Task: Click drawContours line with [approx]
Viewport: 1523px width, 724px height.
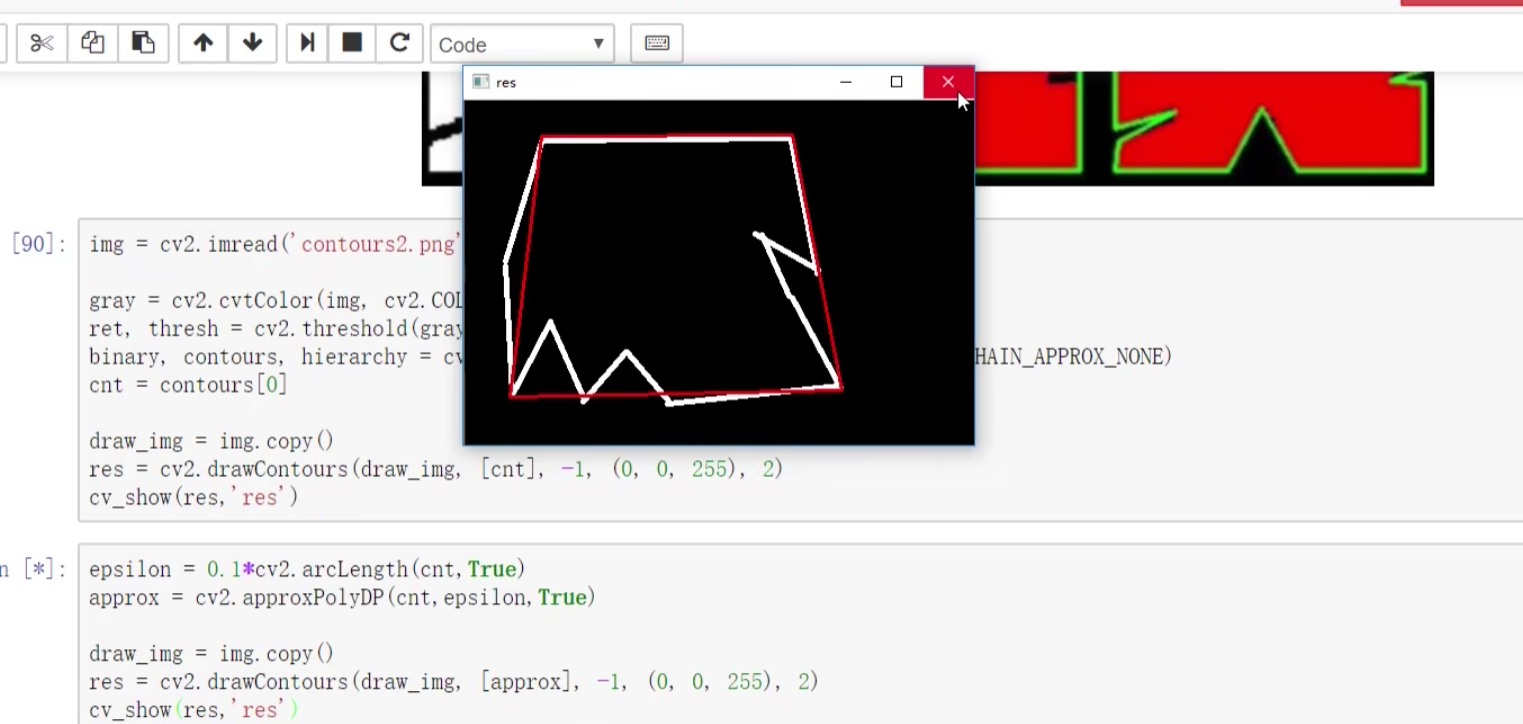Action: tap(454, 681)
